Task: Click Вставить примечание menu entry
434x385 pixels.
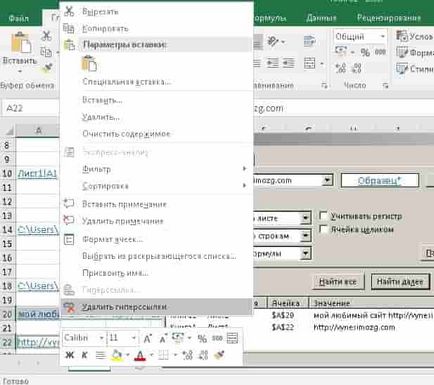Action: (x=124, y=204)
